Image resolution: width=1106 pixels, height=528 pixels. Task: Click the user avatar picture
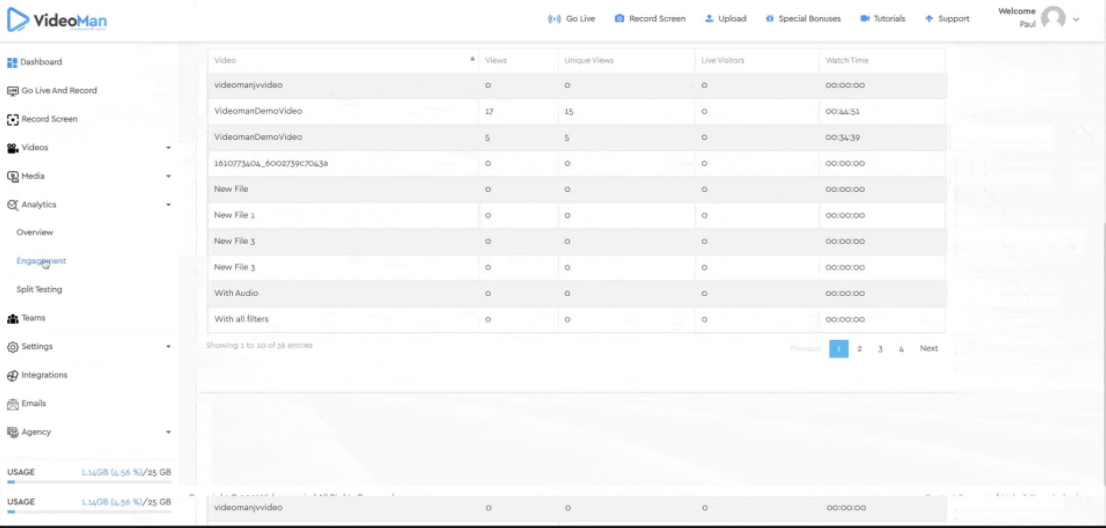[x=1052, y=18]
